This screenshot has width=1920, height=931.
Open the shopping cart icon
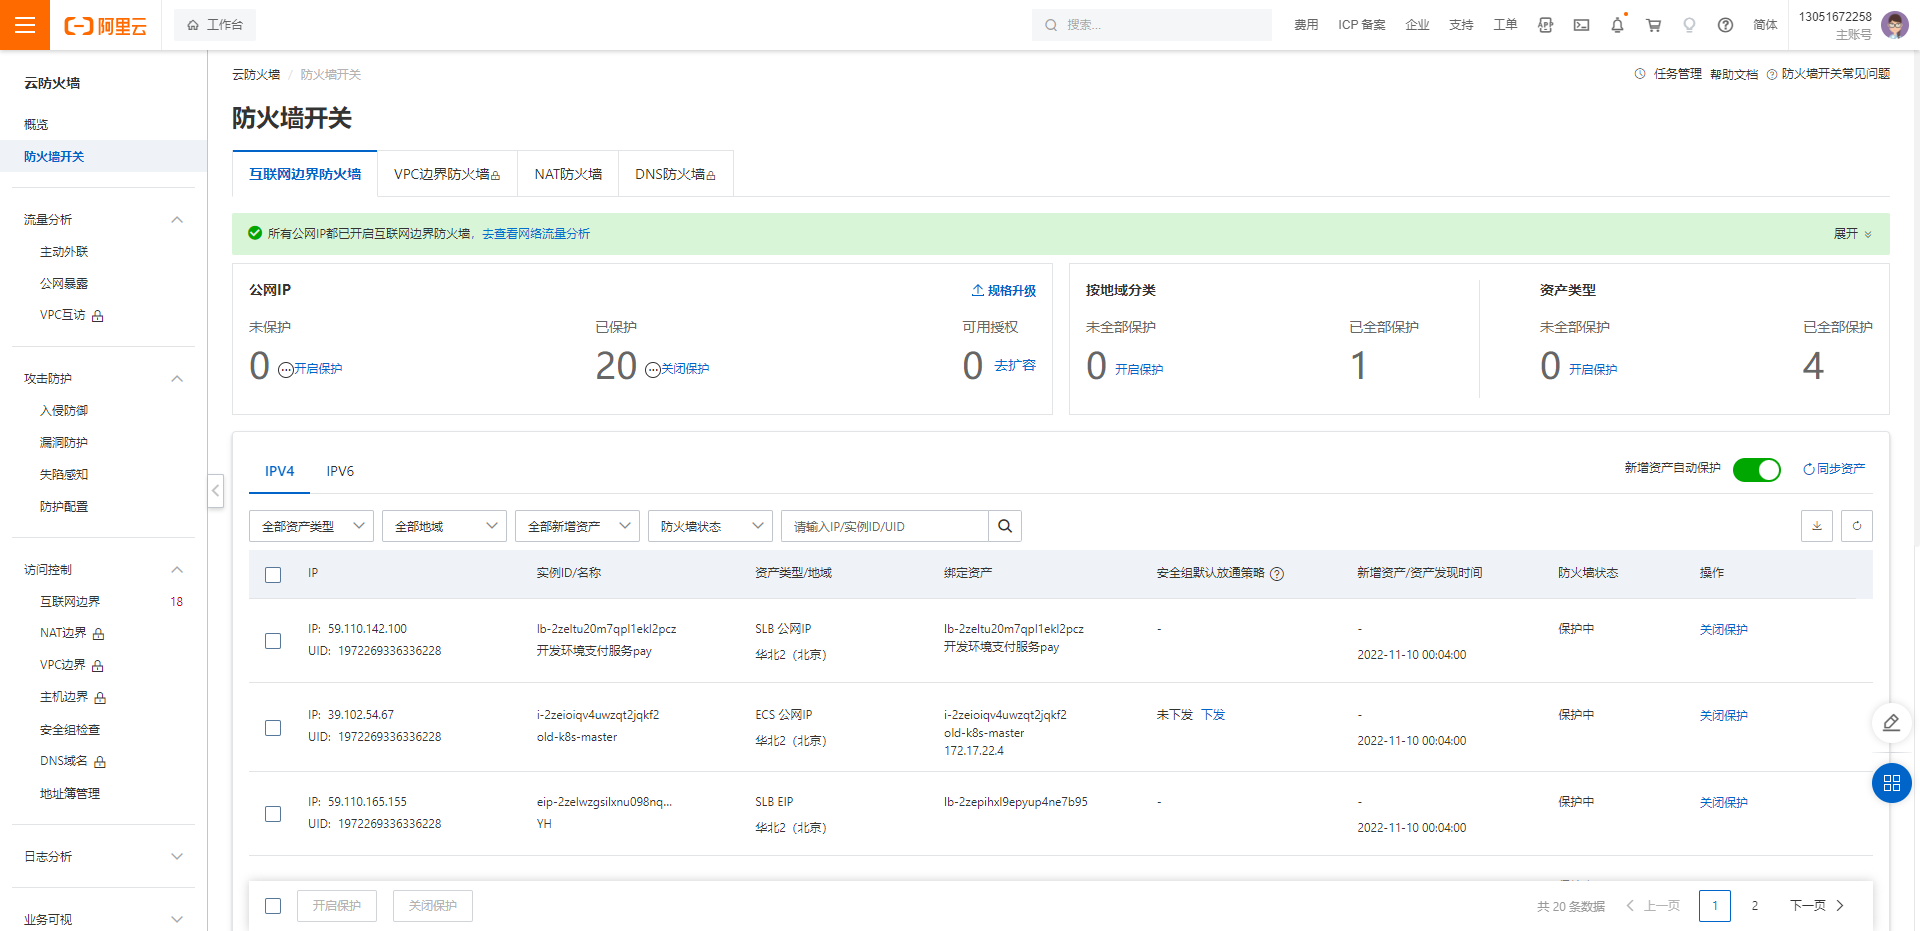[1653, 25]
